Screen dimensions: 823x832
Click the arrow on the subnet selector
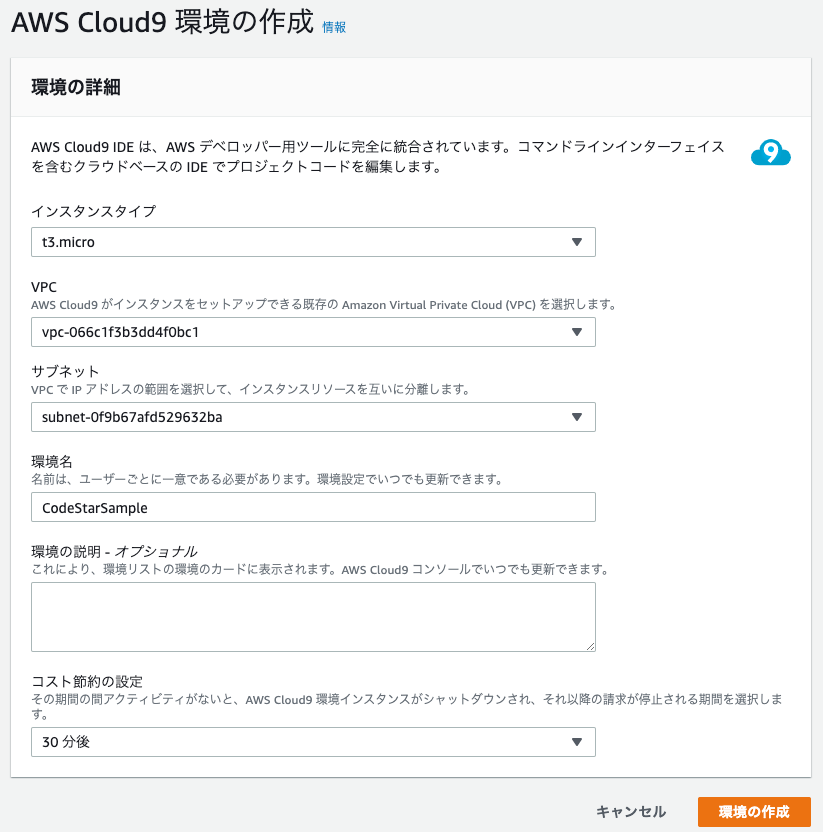click(x=577, y=417)
